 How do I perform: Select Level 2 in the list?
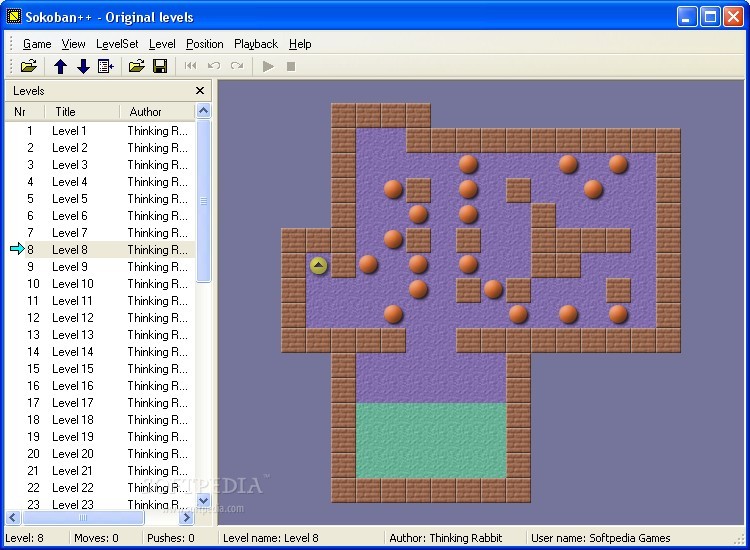point(100,148)
